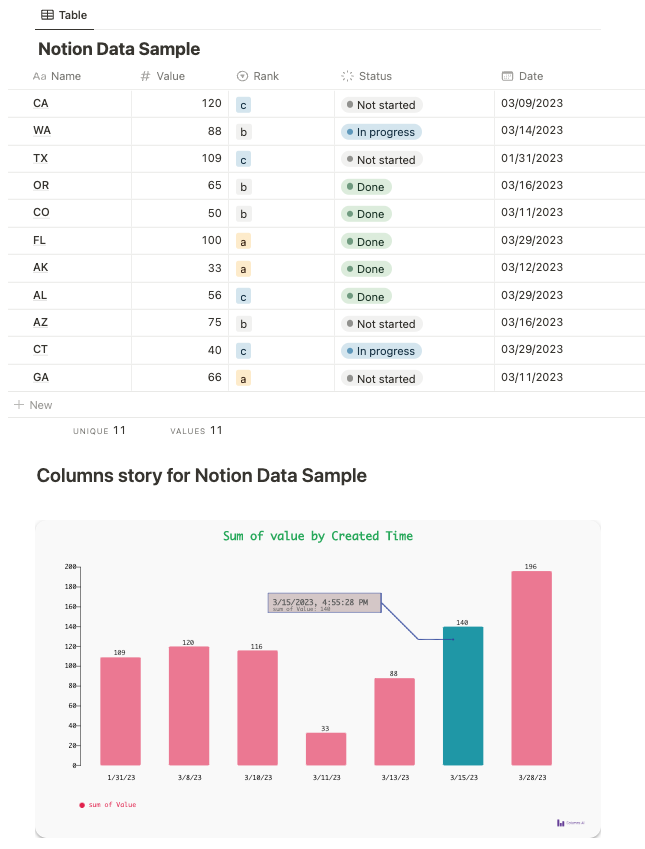
Task: Open the Name column header
Action: pos(57,76)
